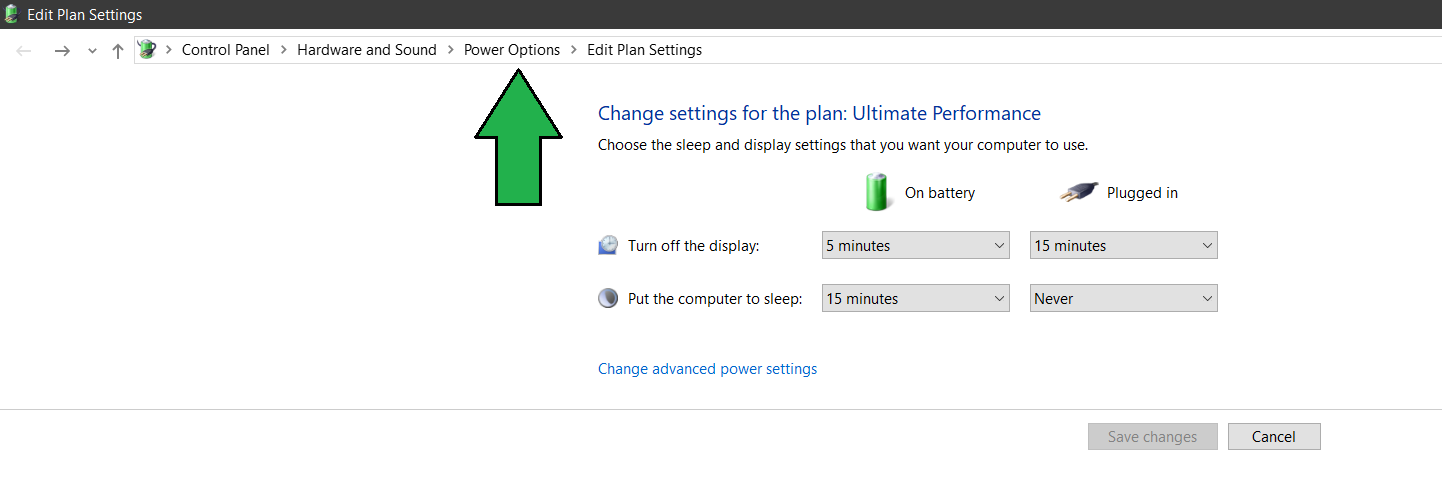Open Turn off display On battery dropdown

[x=915, y=245]
